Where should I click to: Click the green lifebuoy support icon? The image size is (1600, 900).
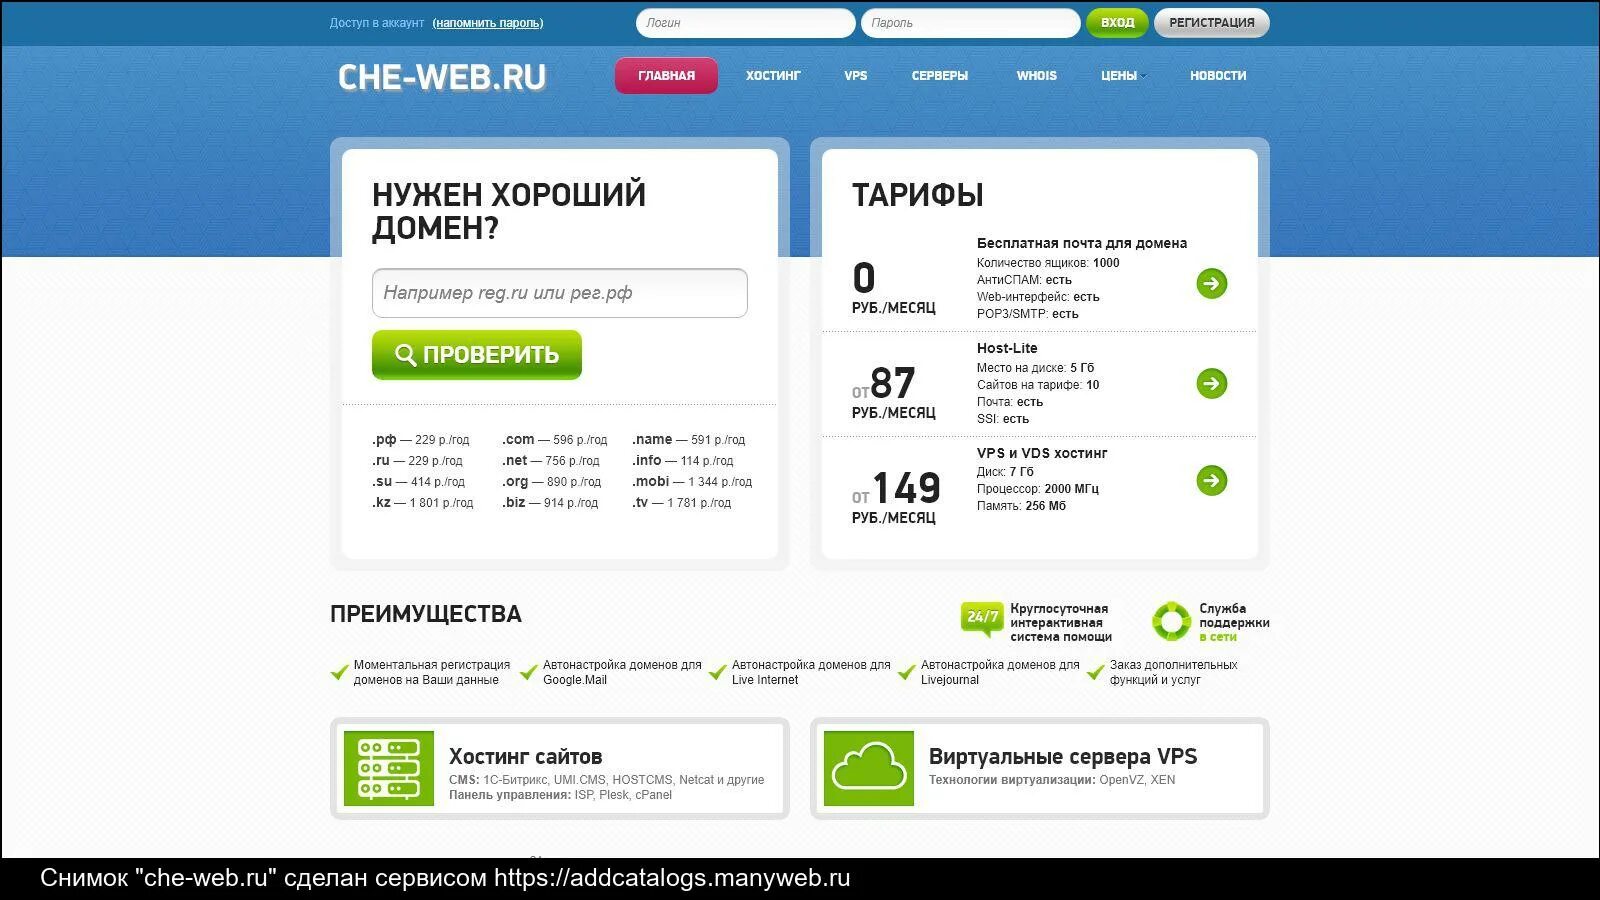point(1171,621)
